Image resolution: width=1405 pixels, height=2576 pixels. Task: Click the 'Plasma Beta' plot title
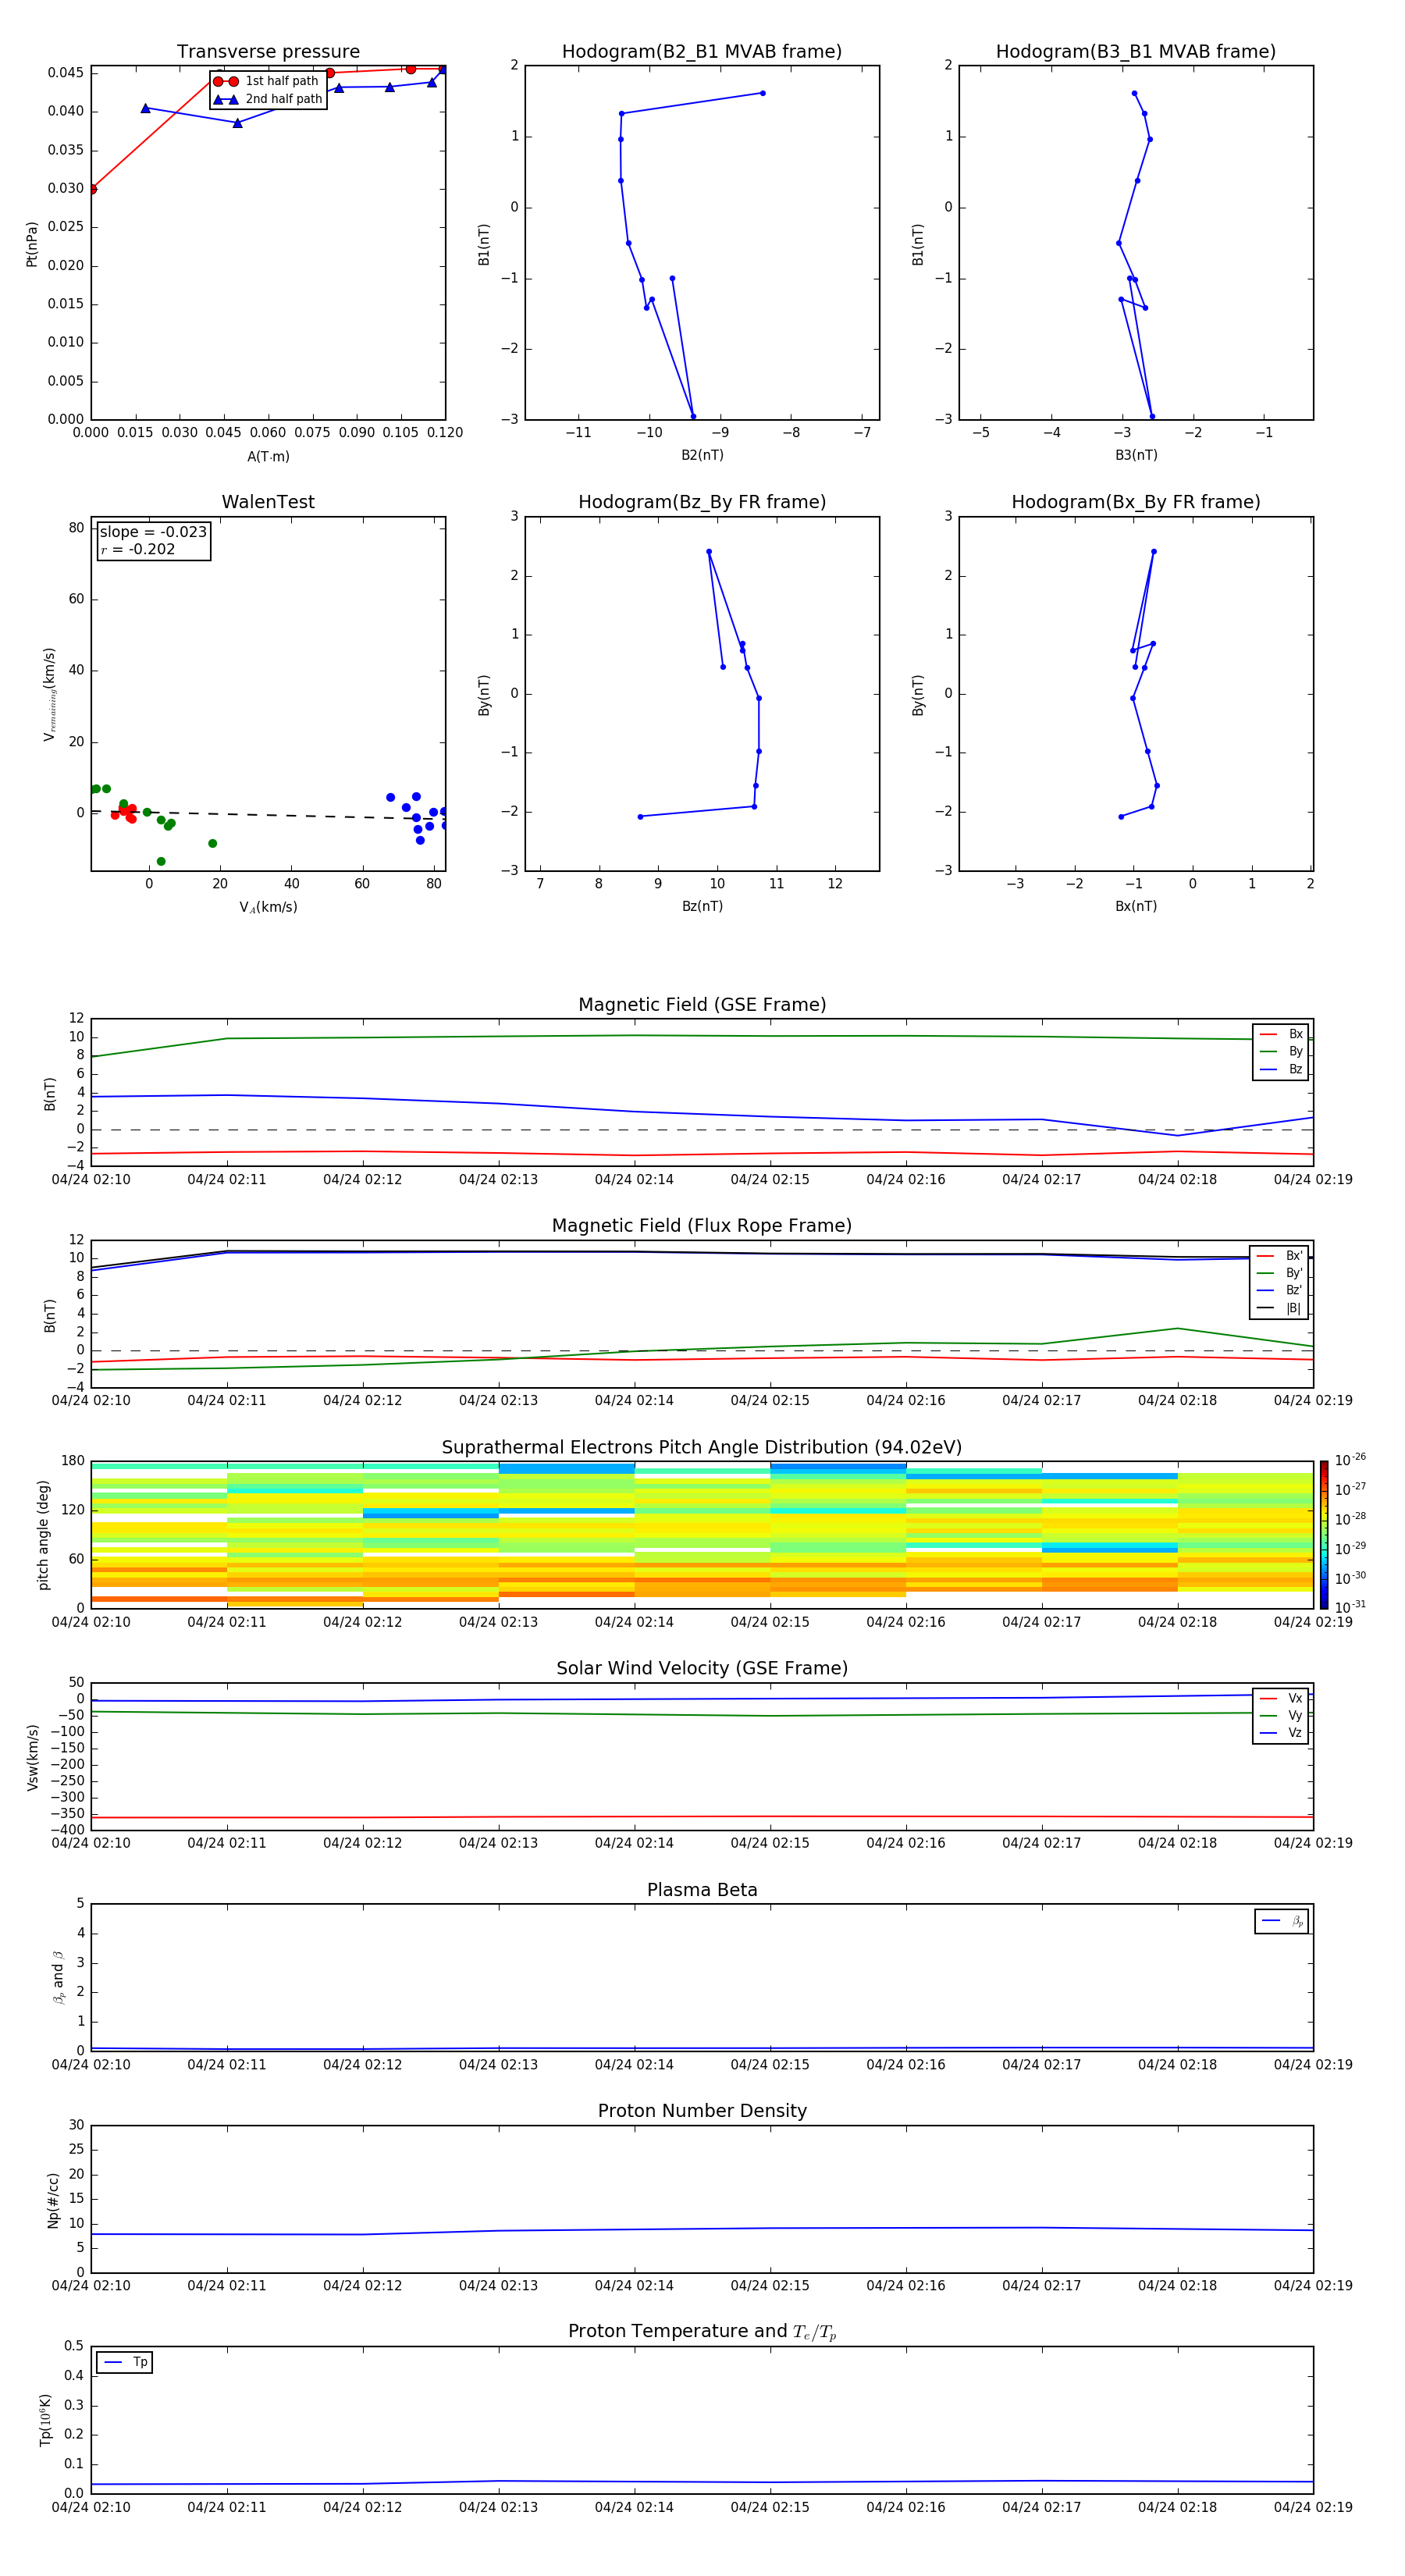click(702, 1890)
